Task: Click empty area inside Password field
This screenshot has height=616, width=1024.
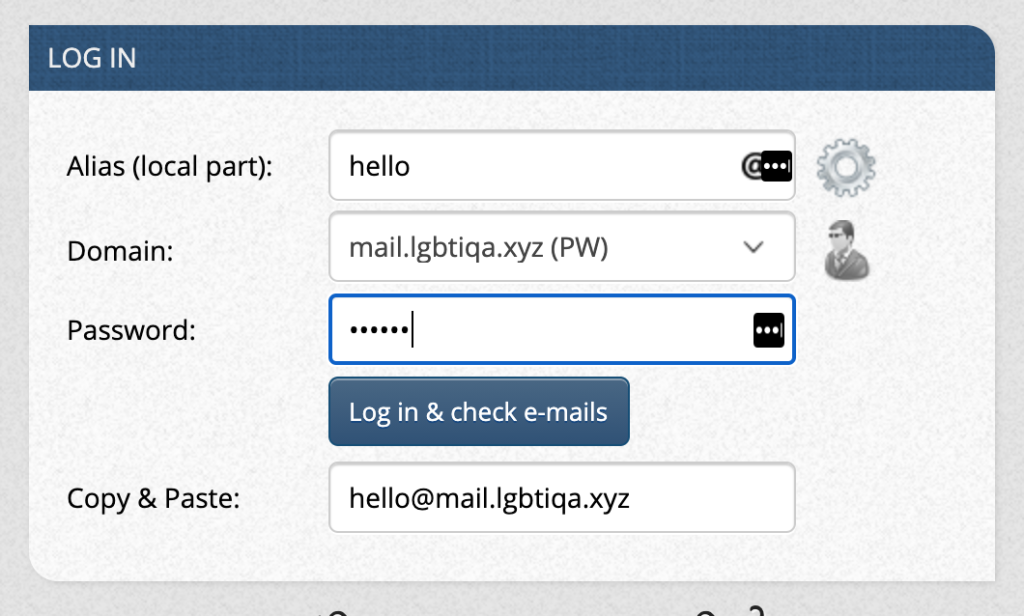Action: coord(581,330)
